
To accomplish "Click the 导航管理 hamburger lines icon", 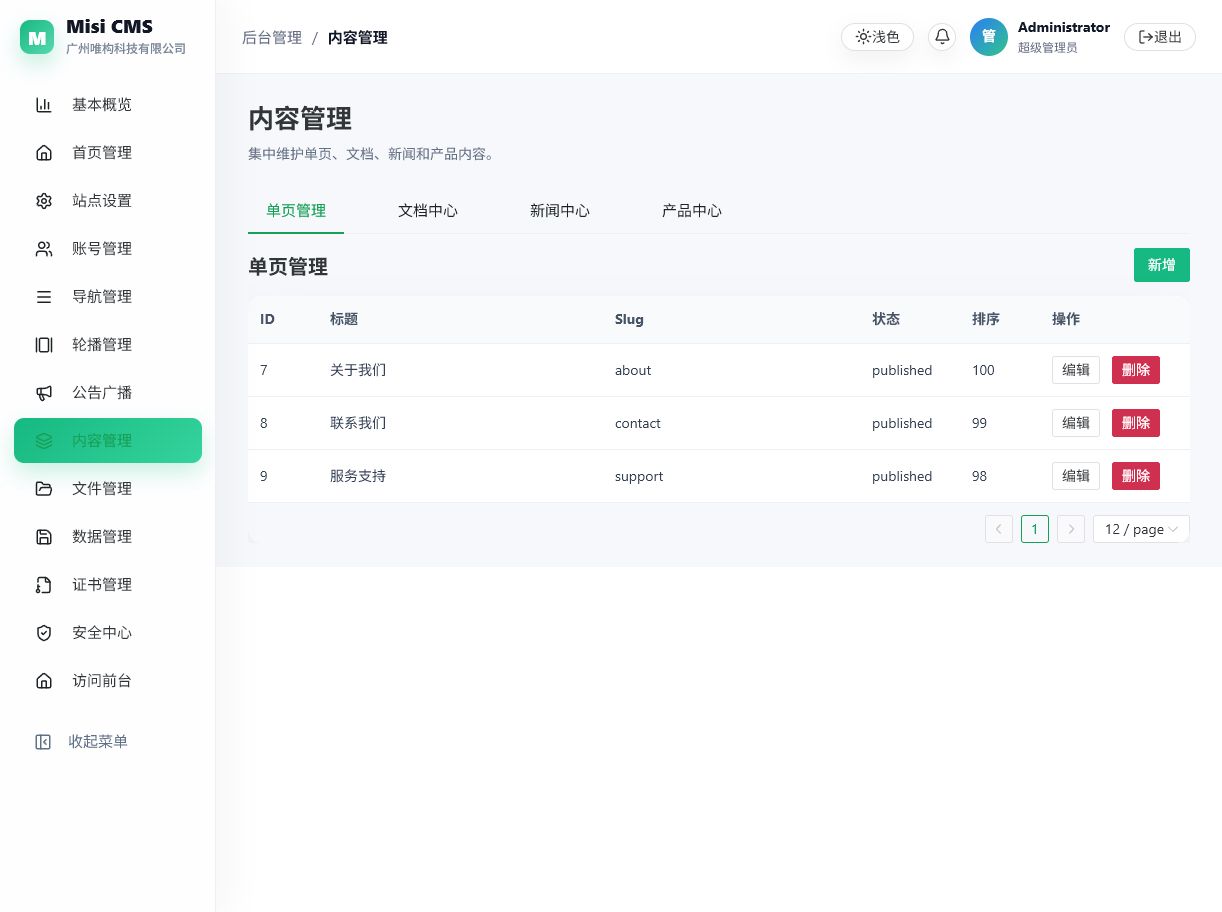I will [x=44, y=297].
